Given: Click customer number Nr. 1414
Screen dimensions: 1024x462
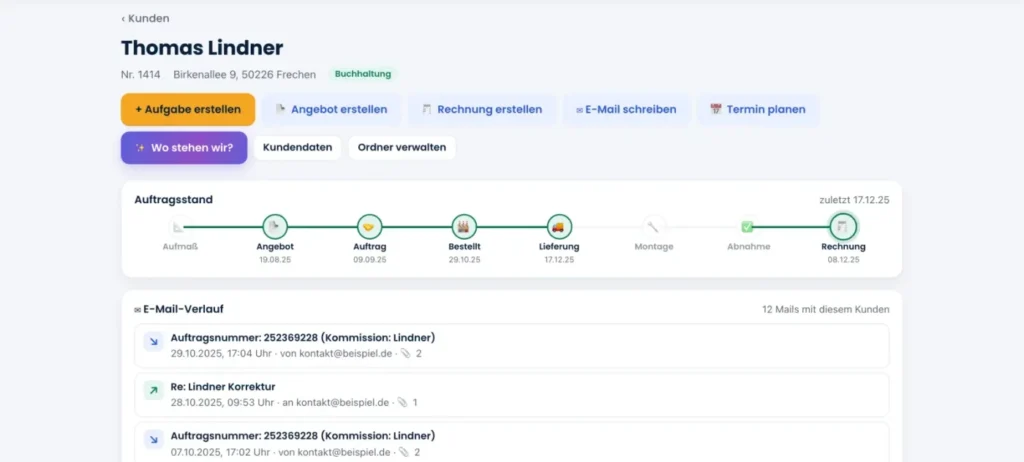Looking at the screenshot, I should (x=140, y=74).
